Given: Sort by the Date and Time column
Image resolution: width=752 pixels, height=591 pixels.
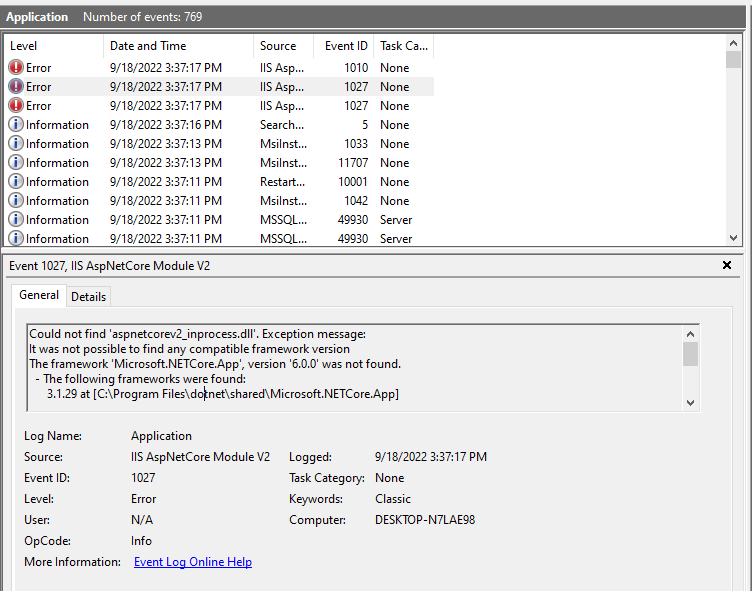Looking at the screenshot, I should (178, 46).
